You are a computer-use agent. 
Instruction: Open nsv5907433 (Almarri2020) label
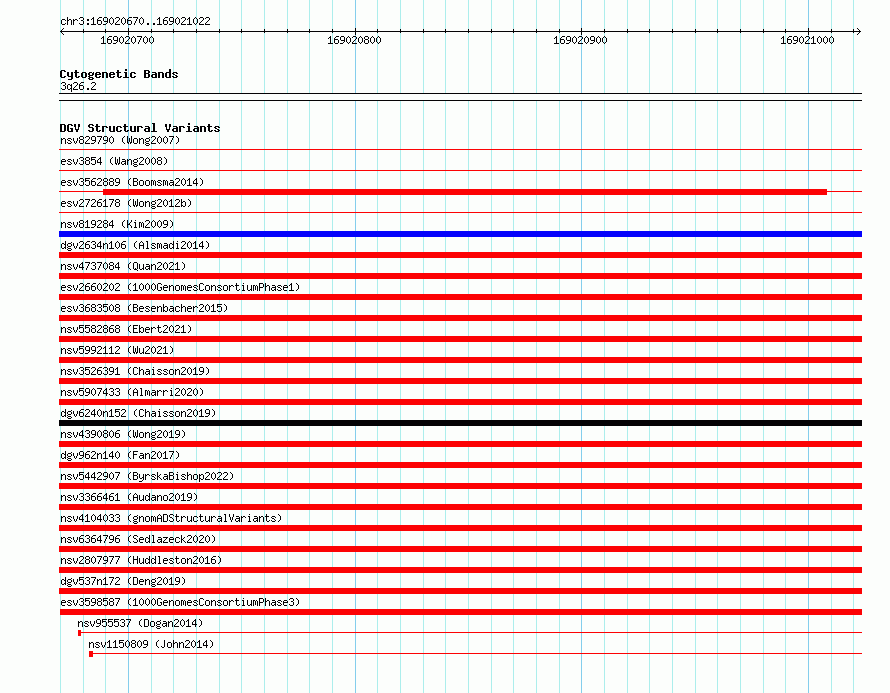[x=132, y=392]
